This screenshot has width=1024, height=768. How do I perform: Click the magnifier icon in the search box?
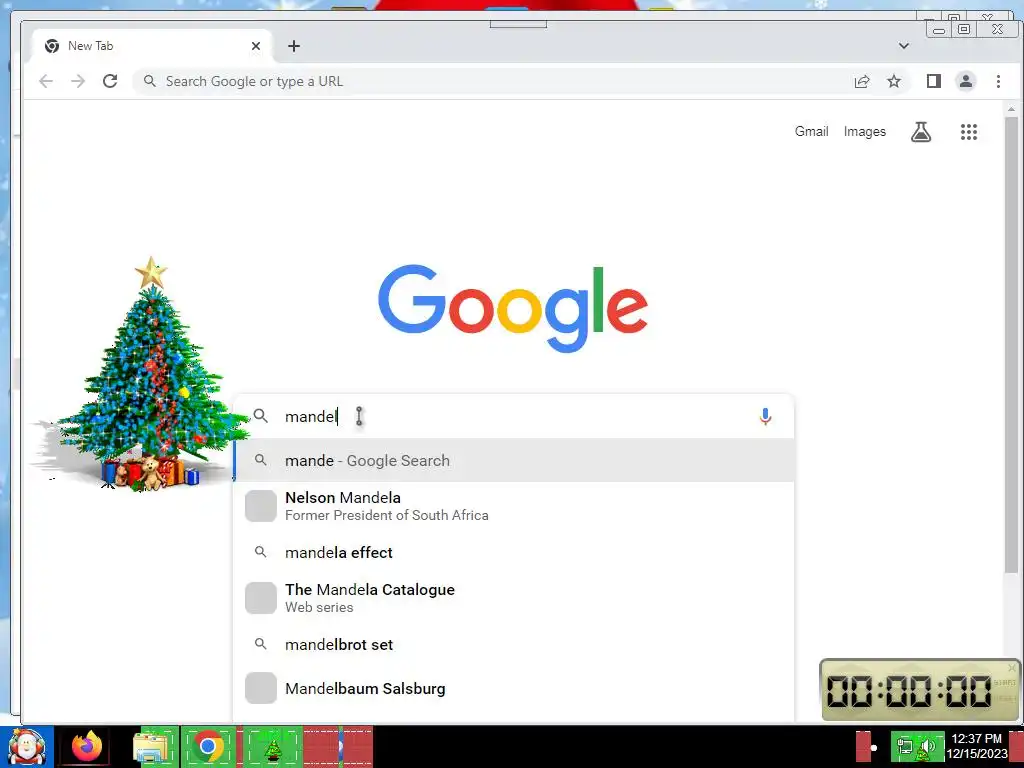pos(261,416)
